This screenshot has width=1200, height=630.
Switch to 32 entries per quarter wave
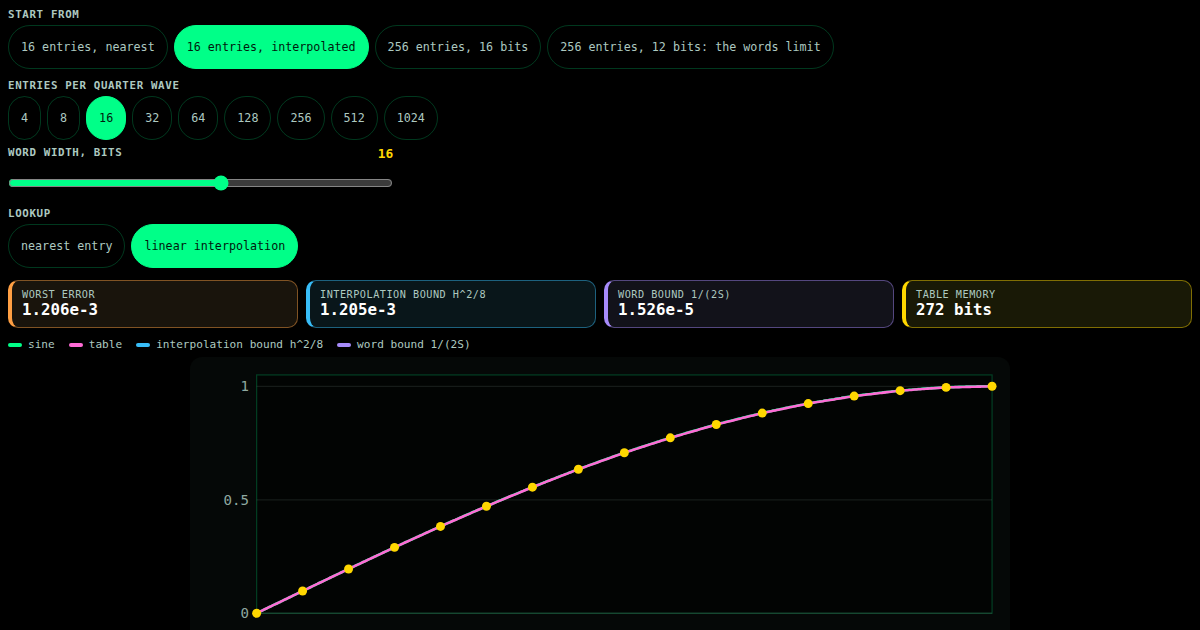(152, 118)
